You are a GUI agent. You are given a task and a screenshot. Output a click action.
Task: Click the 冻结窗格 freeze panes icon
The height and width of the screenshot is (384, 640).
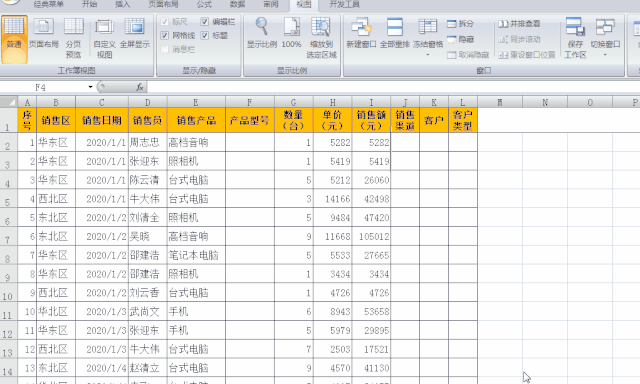pos(428,28)
